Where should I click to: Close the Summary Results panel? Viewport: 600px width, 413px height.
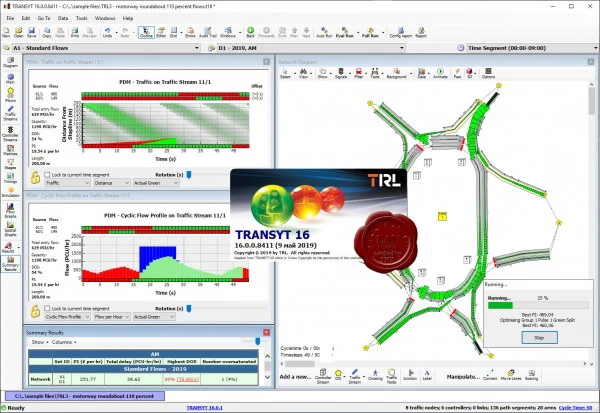click(266, 332)
